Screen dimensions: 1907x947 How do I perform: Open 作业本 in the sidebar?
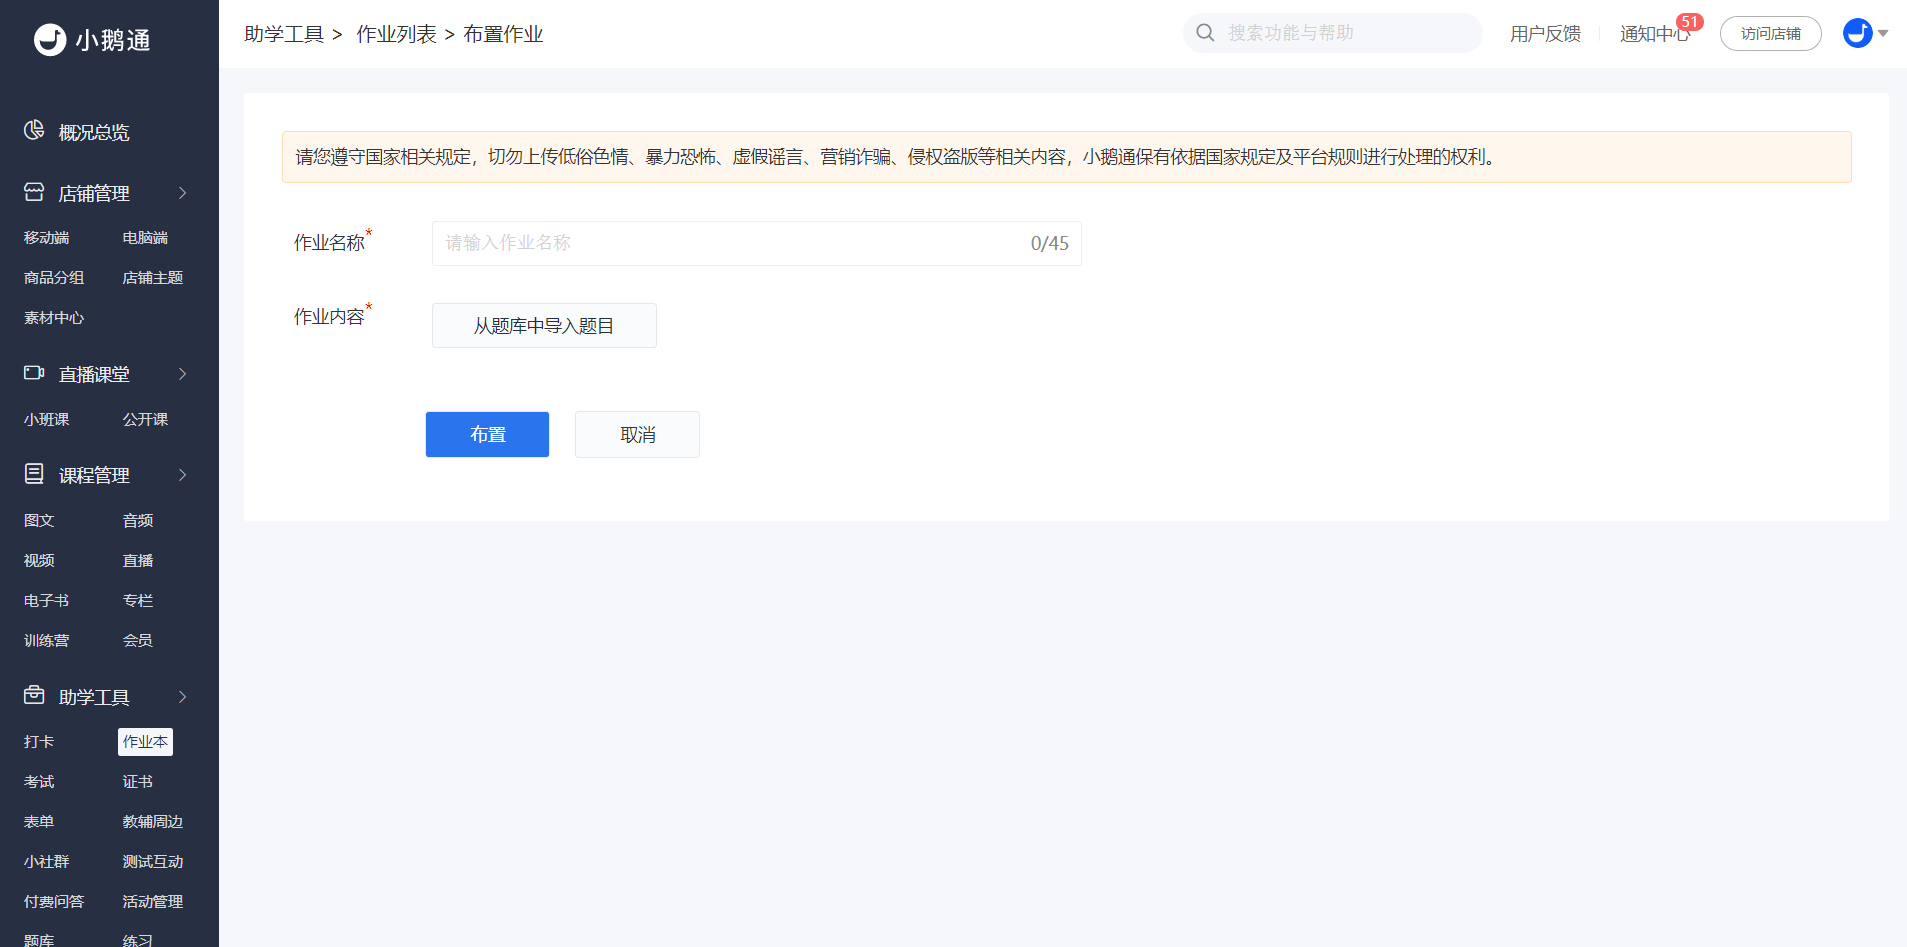pos(145,741)
